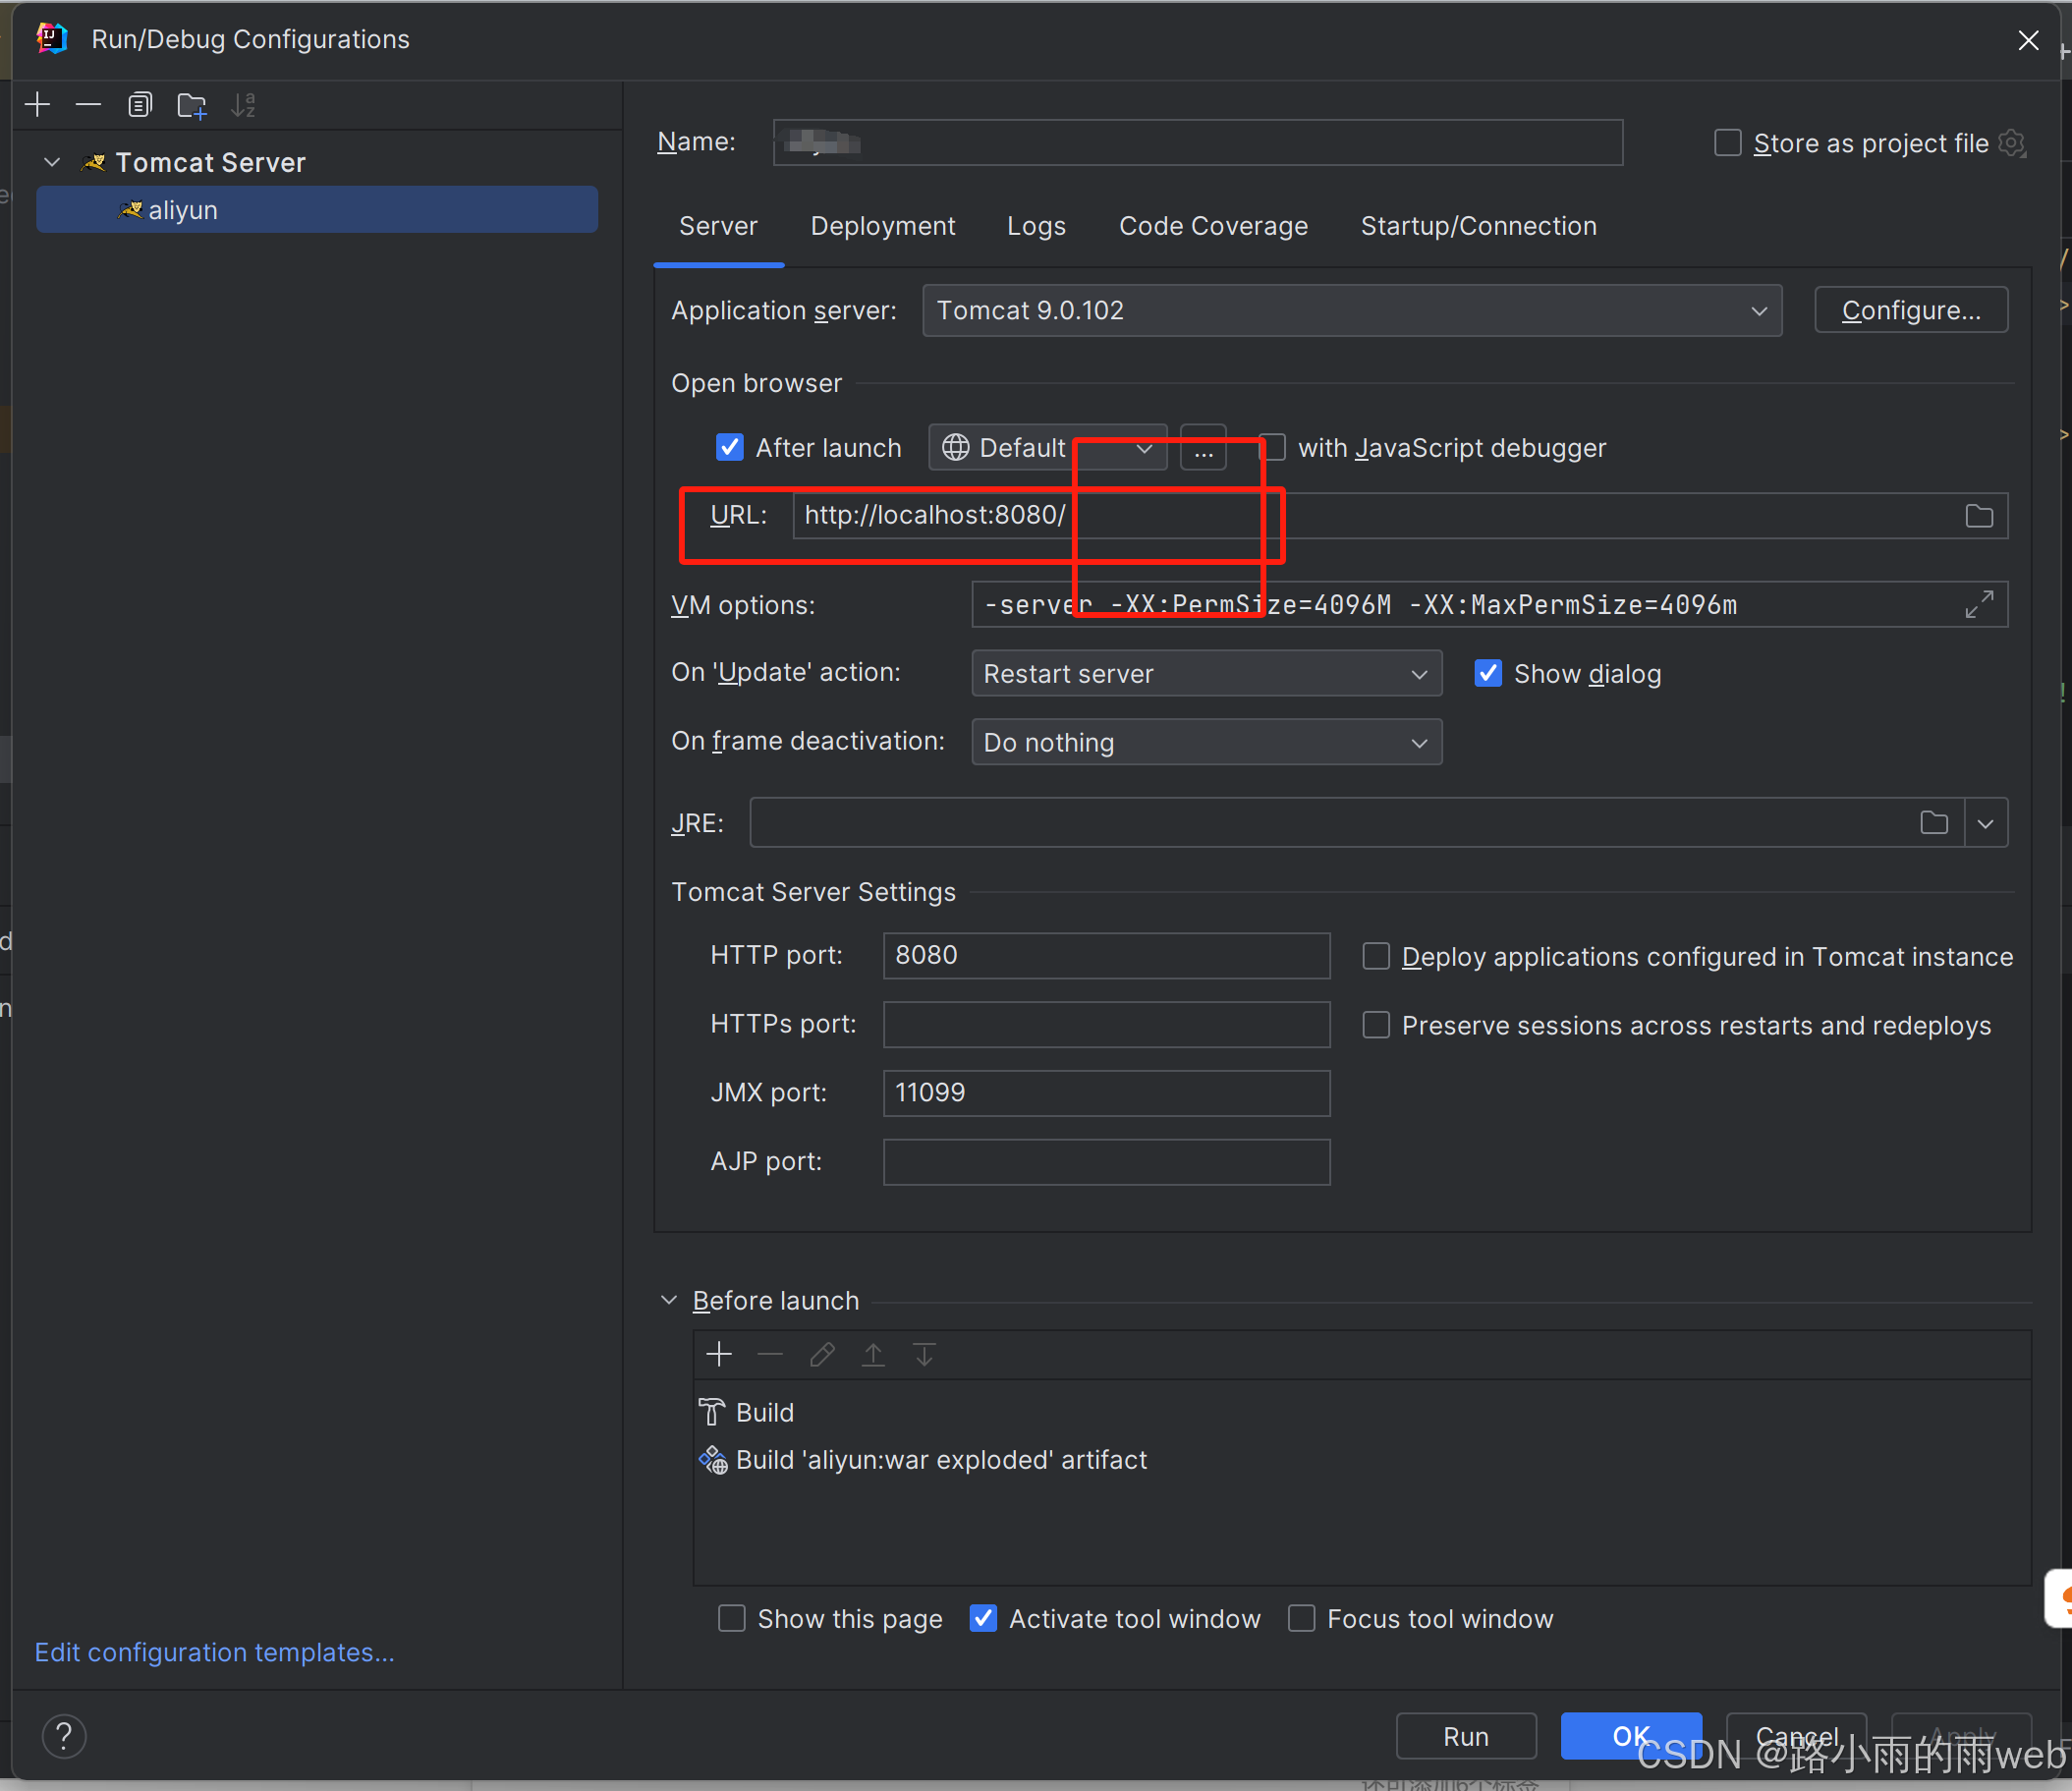Click the create new folder icon
This screenshot has height=1791, width=2072.
click(191, 105)
